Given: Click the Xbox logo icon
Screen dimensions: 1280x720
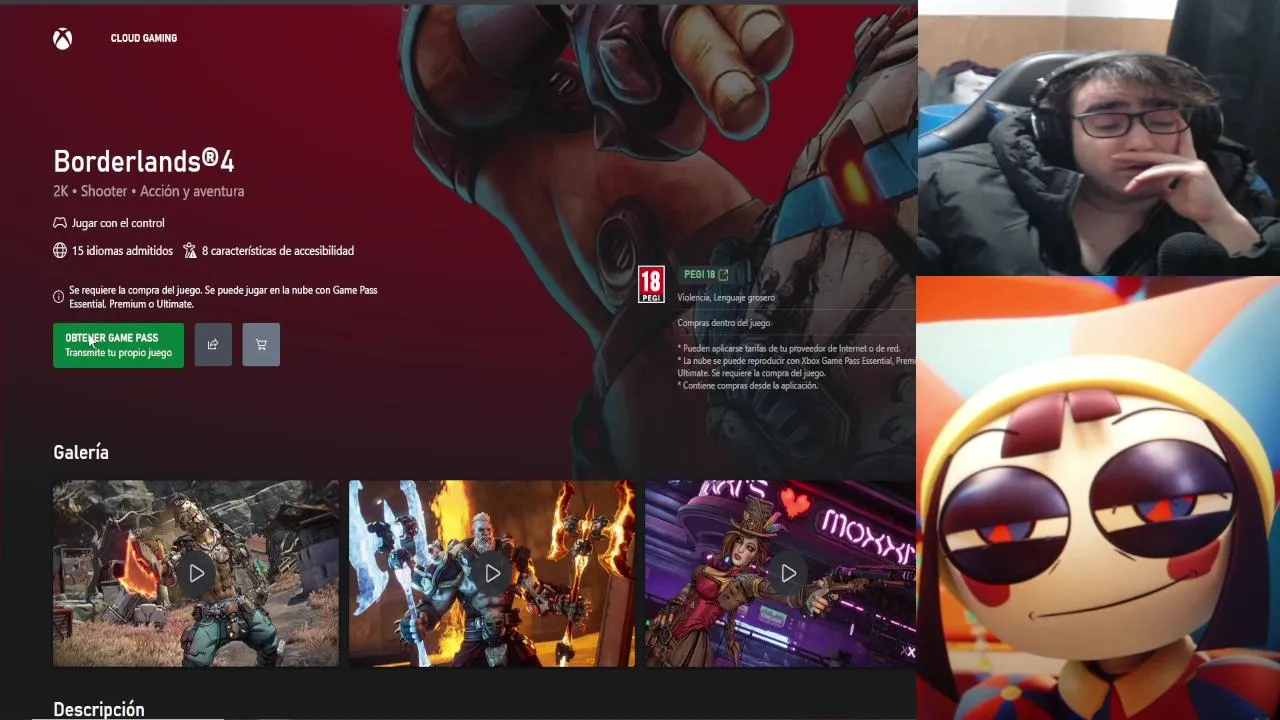Looking at the screenshot, I should click(63, 38).
